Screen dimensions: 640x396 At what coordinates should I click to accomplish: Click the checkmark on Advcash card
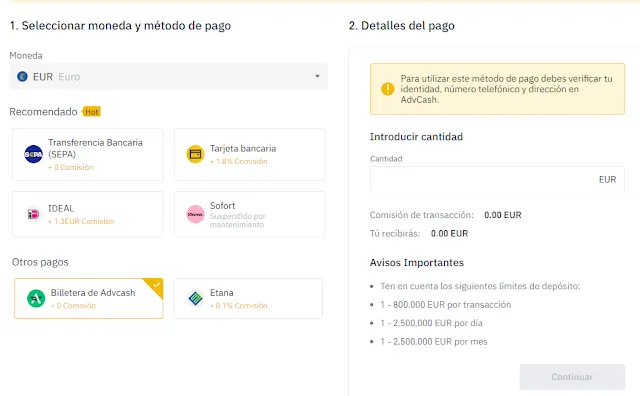[156, 285]
